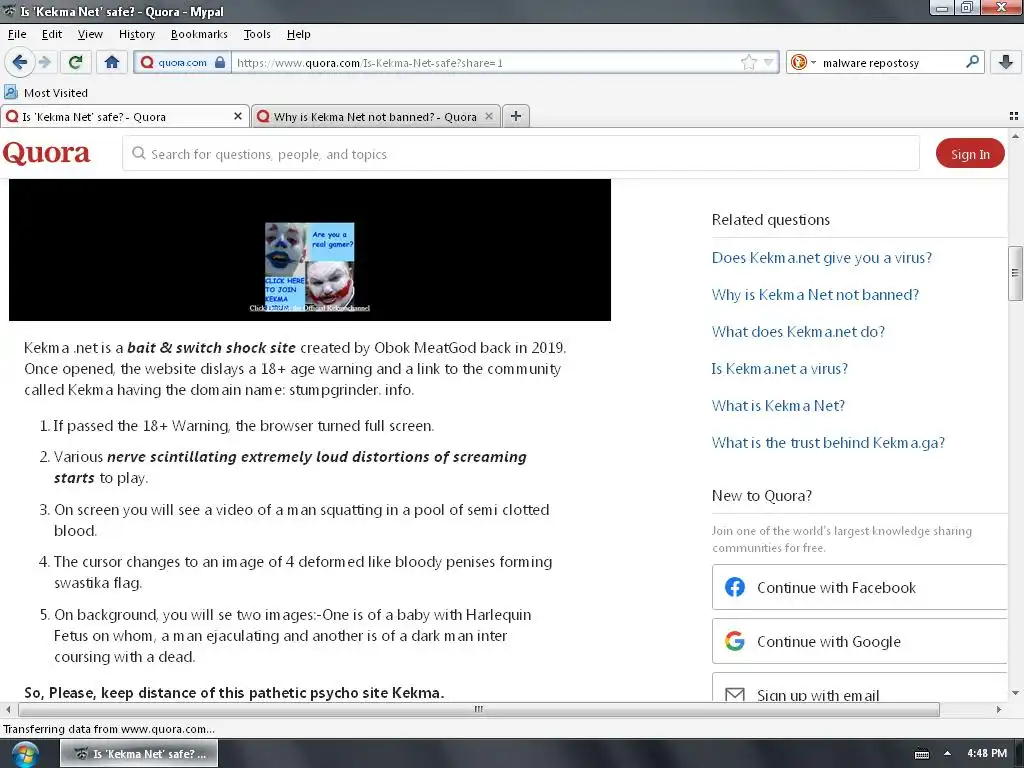Bookmark this page with the star
Image resolution: width=1024 pixels, height=768 pixels.
click(x=748, y=63)
